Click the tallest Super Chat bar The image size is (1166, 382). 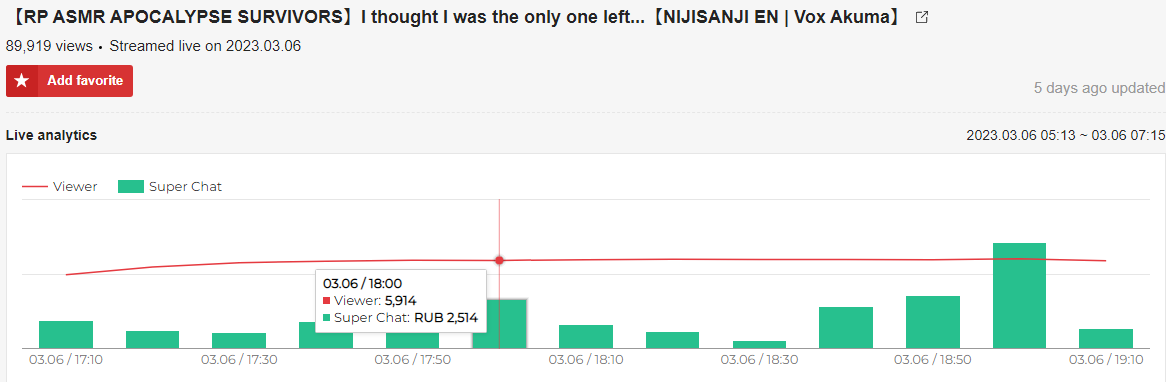(x=1019, y=296)
